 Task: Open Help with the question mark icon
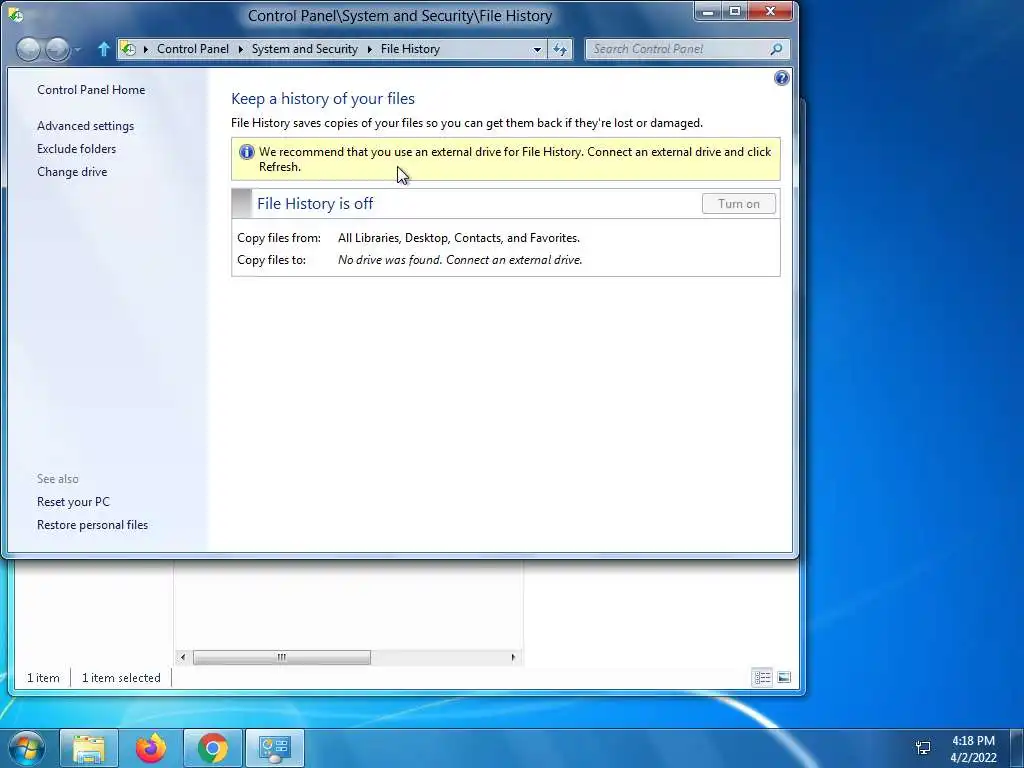[782, 78]
